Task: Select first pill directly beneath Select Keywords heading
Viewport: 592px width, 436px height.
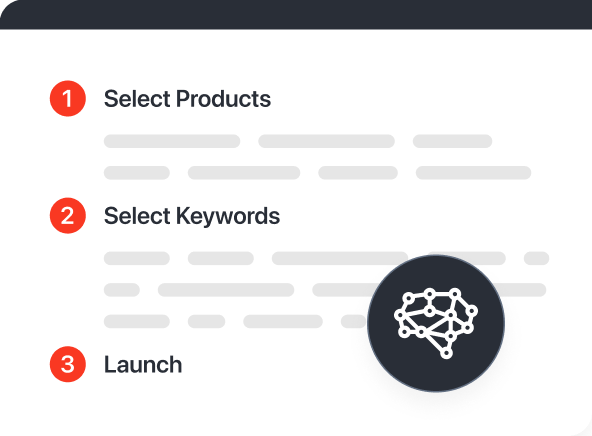Action: coord(137,258)
